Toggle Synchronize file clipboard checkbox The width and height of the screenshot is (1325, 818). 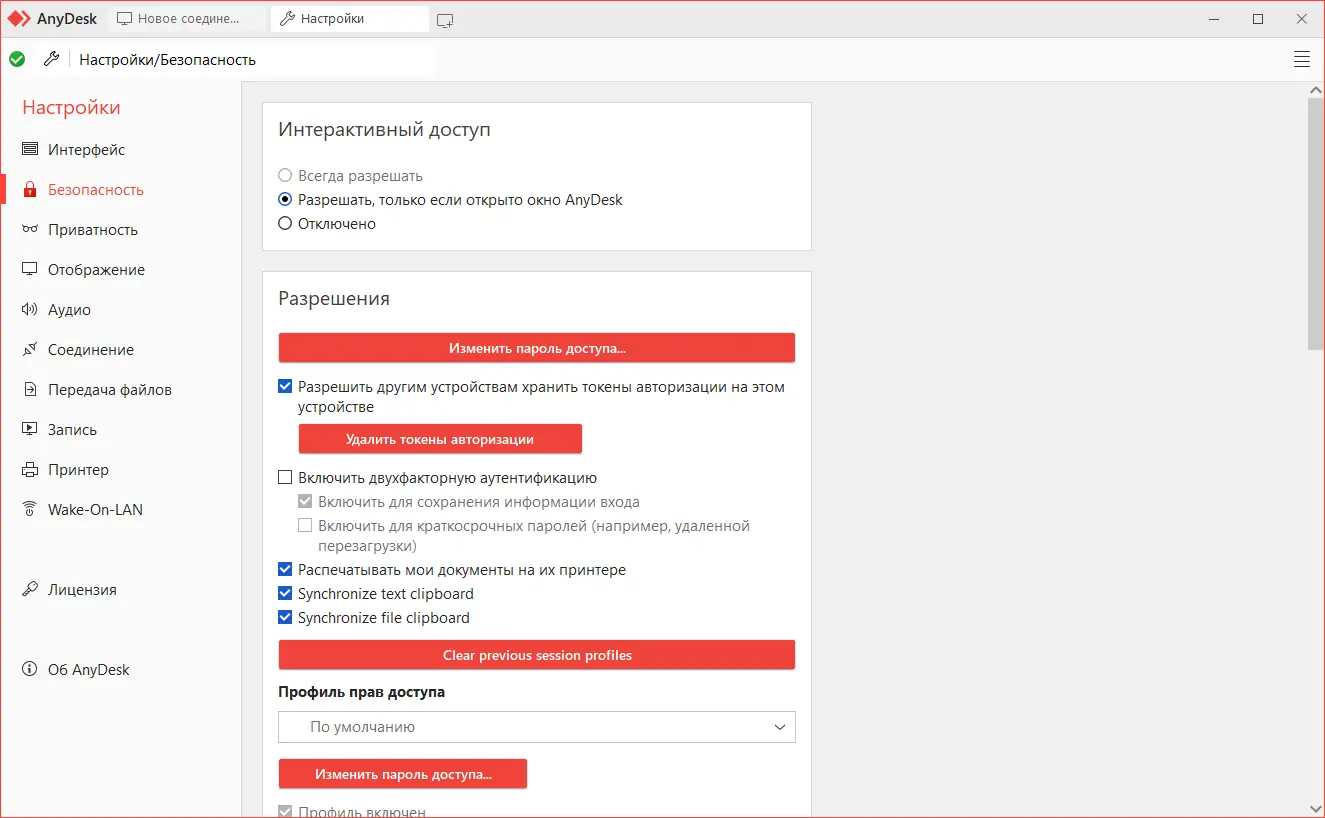pyautogui.click(x=285, y=618)
